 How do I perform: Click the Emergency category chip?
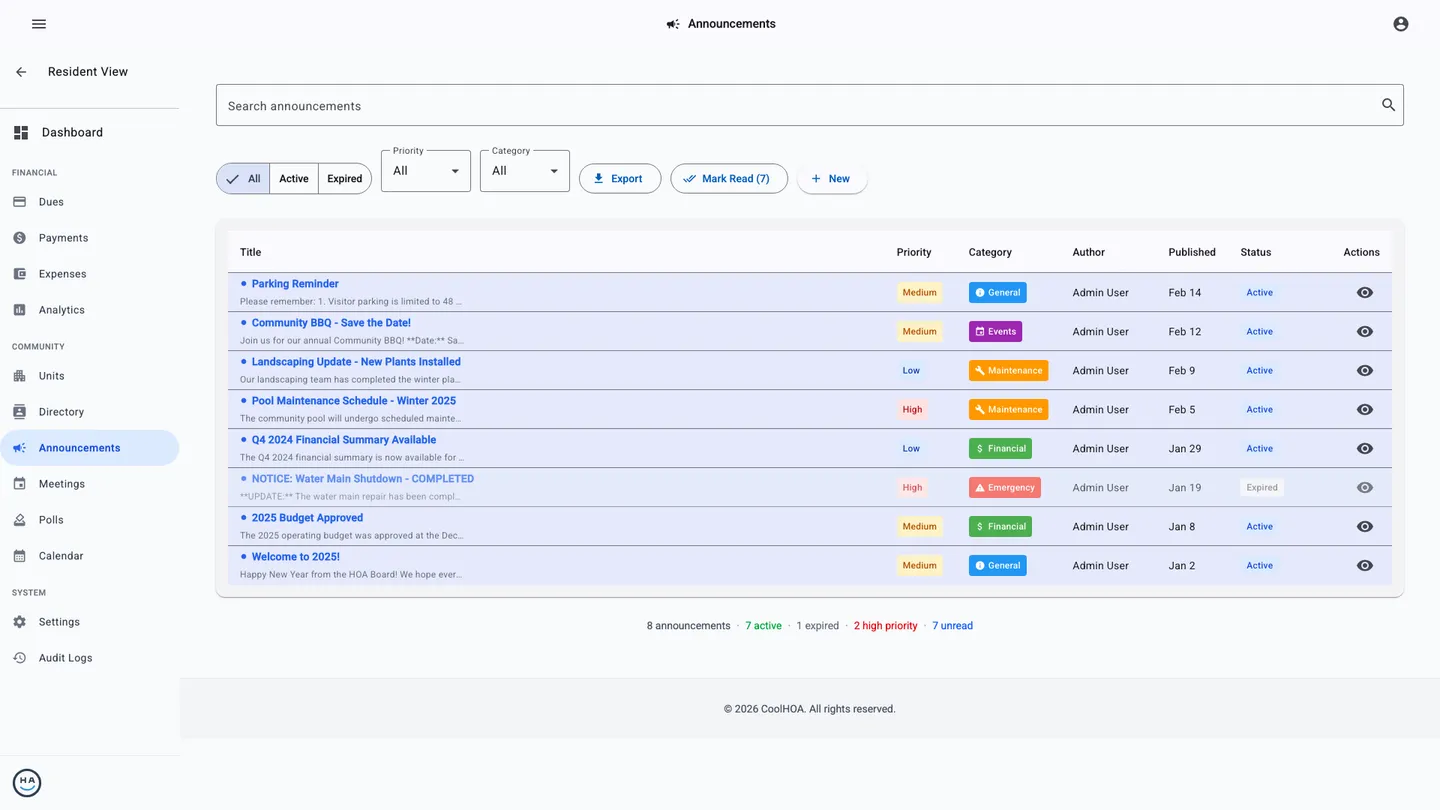[x=1004, y=488]
